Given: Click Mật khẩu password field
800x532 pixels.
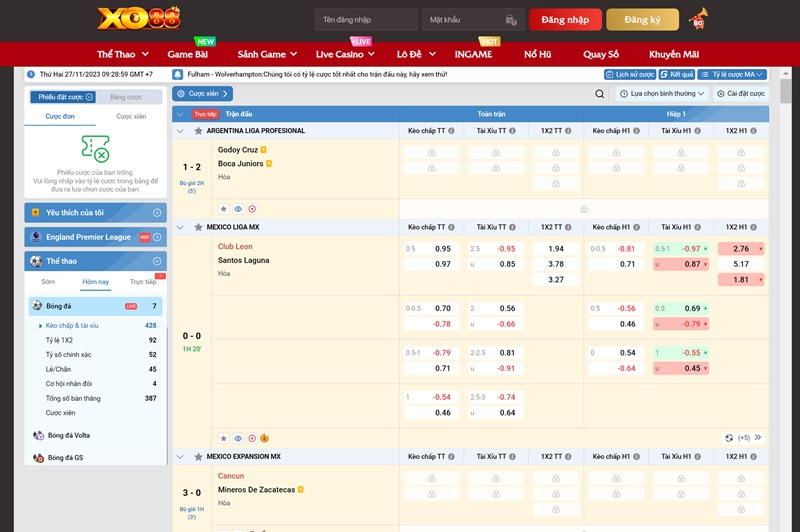Looking at the screenshot, I should click(x=473, y=20).
